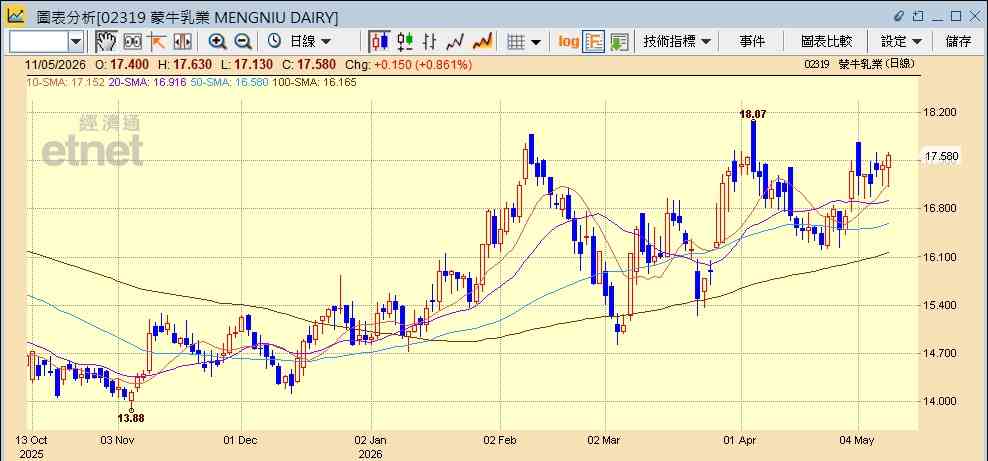Click the 儲存 save button
Viewport: 988px width, 461px height.
958,42
